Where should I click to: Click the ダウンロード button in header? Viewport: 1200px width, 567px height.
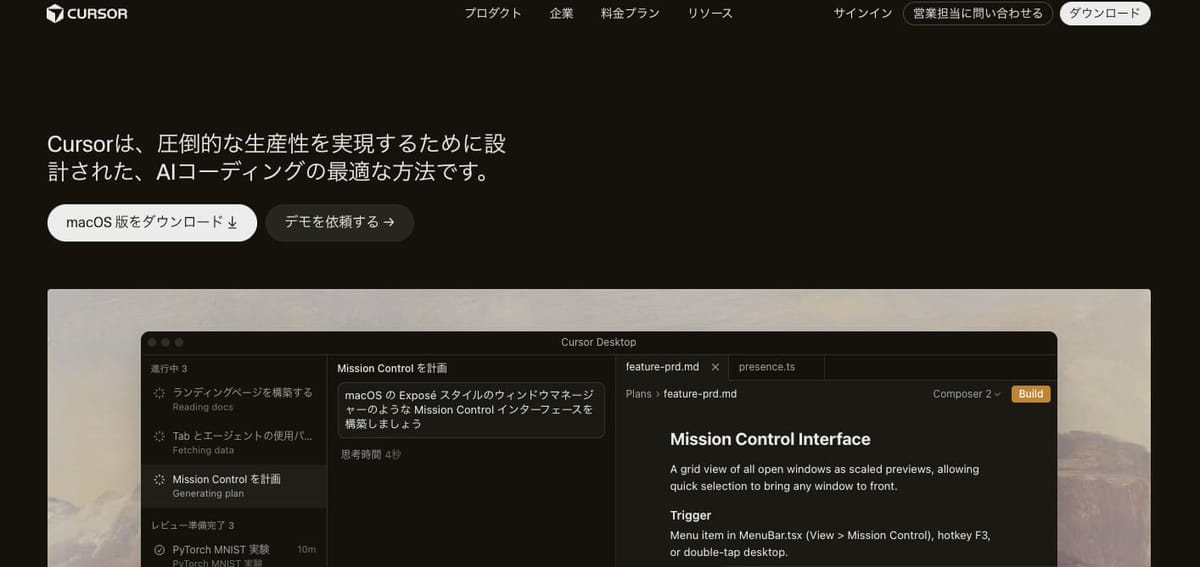[x=1105, y=13]
